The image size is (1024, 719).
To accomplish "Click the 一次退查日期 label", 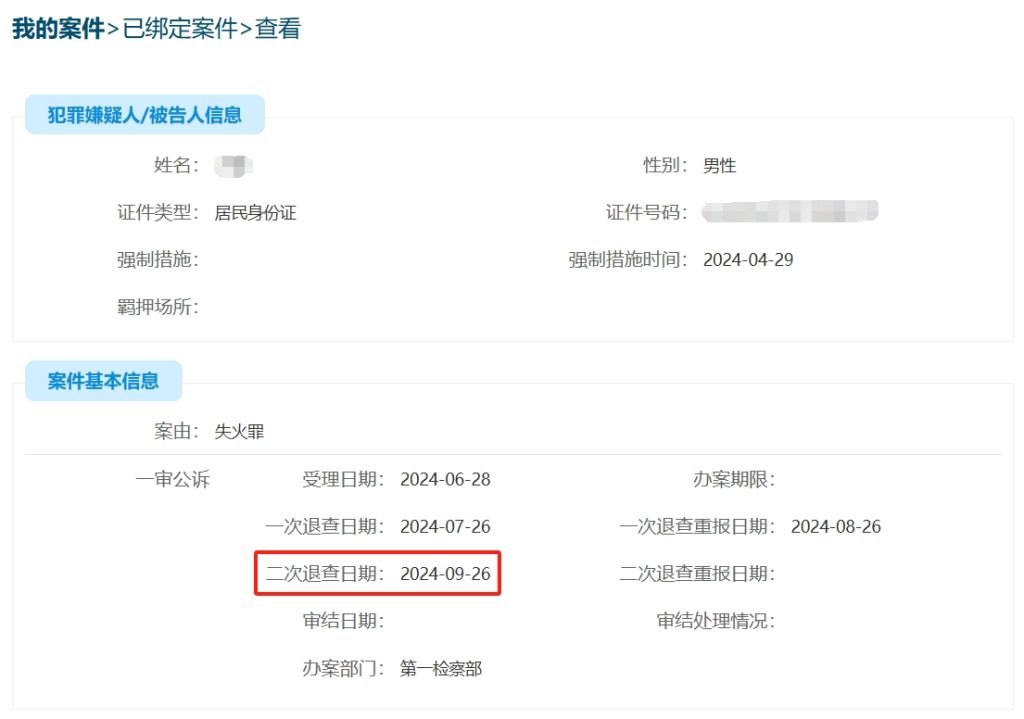I will click(x=325, y=526).
